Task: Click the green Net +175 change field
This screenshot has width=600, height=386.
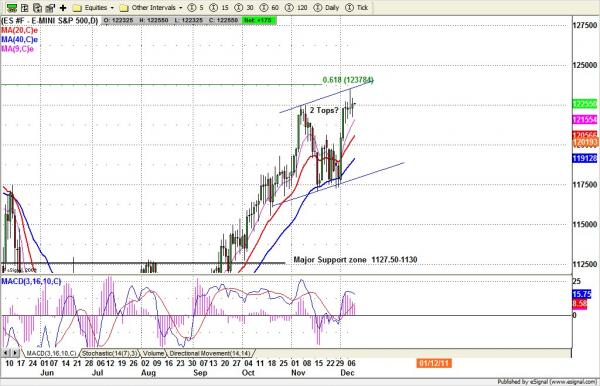Action: (x=258, y=20)
